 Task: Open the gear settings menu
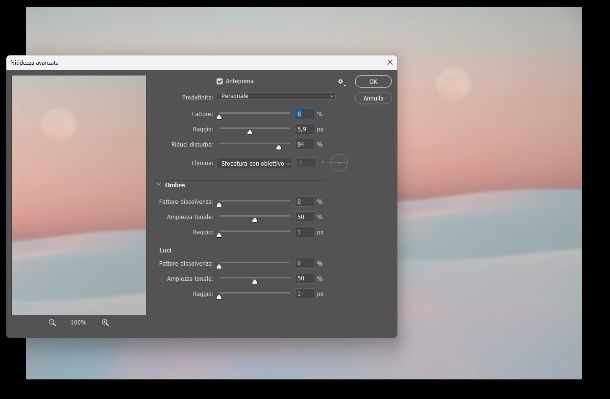[x=341, y=82]
